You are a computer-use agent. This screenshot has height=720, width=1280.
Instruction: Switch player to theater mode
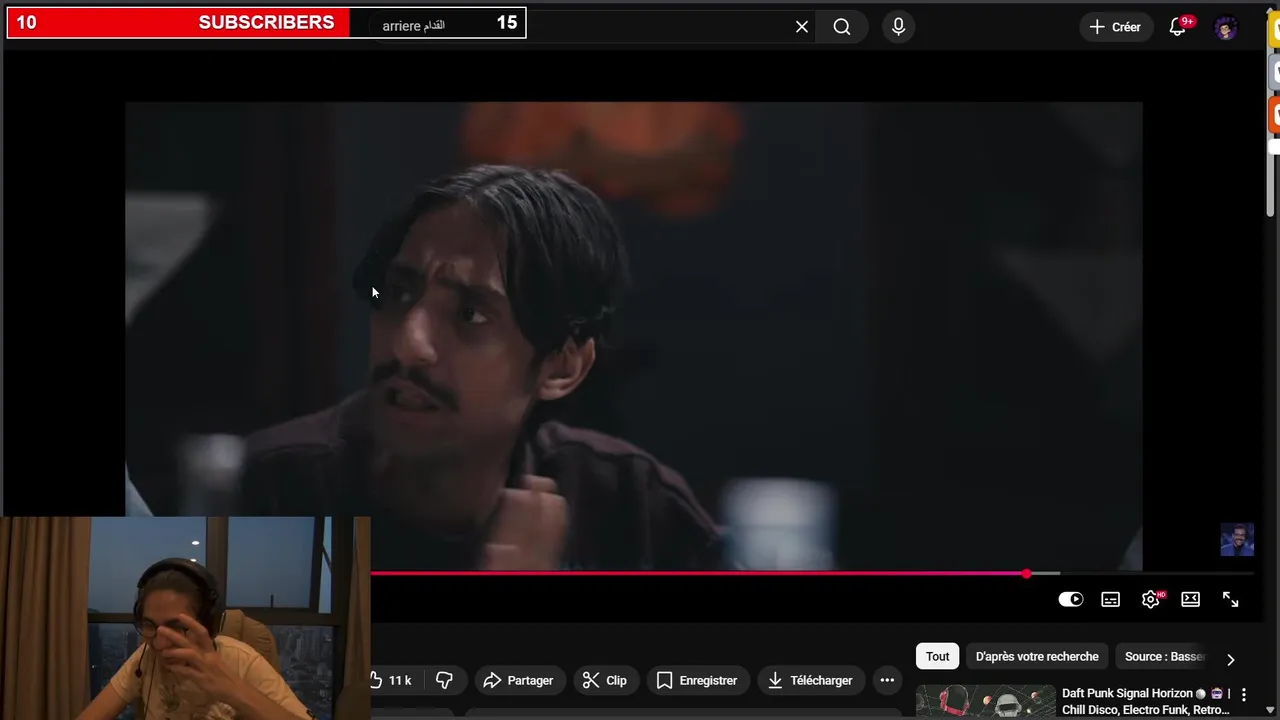pos(1191,599)
